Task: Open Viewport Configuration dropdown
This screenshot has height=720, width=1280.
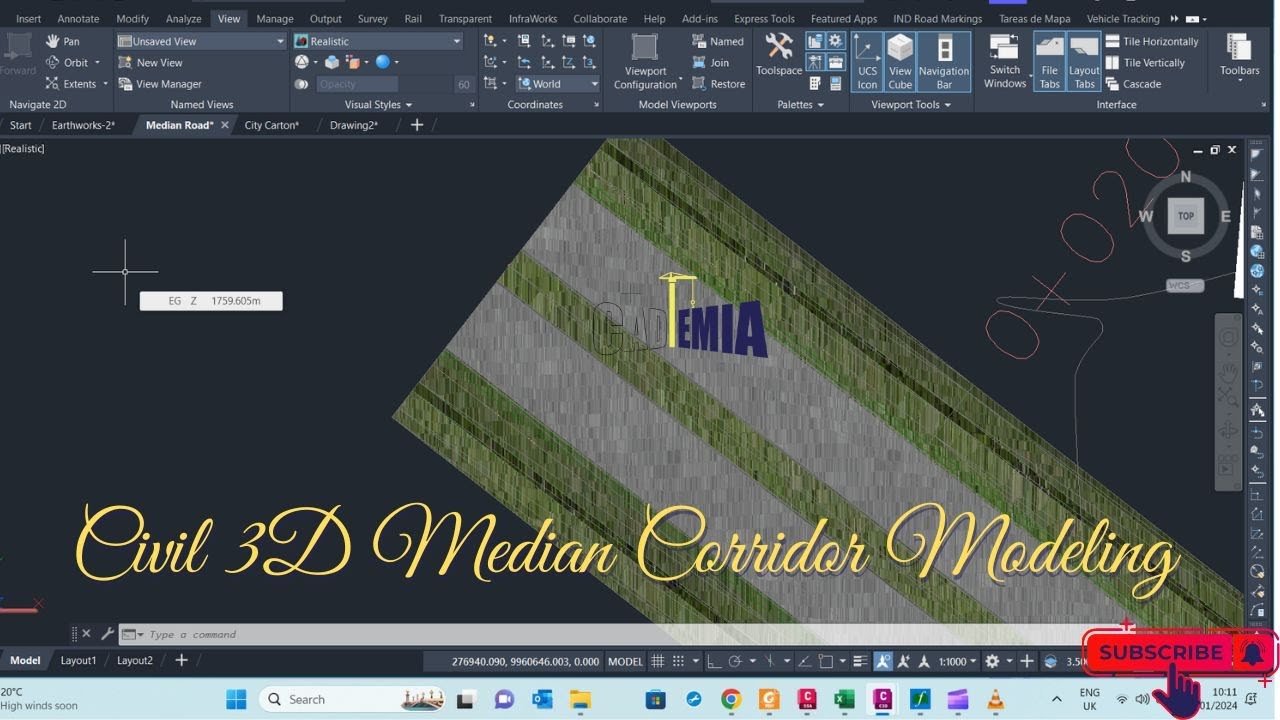Action: click(645, 62)
